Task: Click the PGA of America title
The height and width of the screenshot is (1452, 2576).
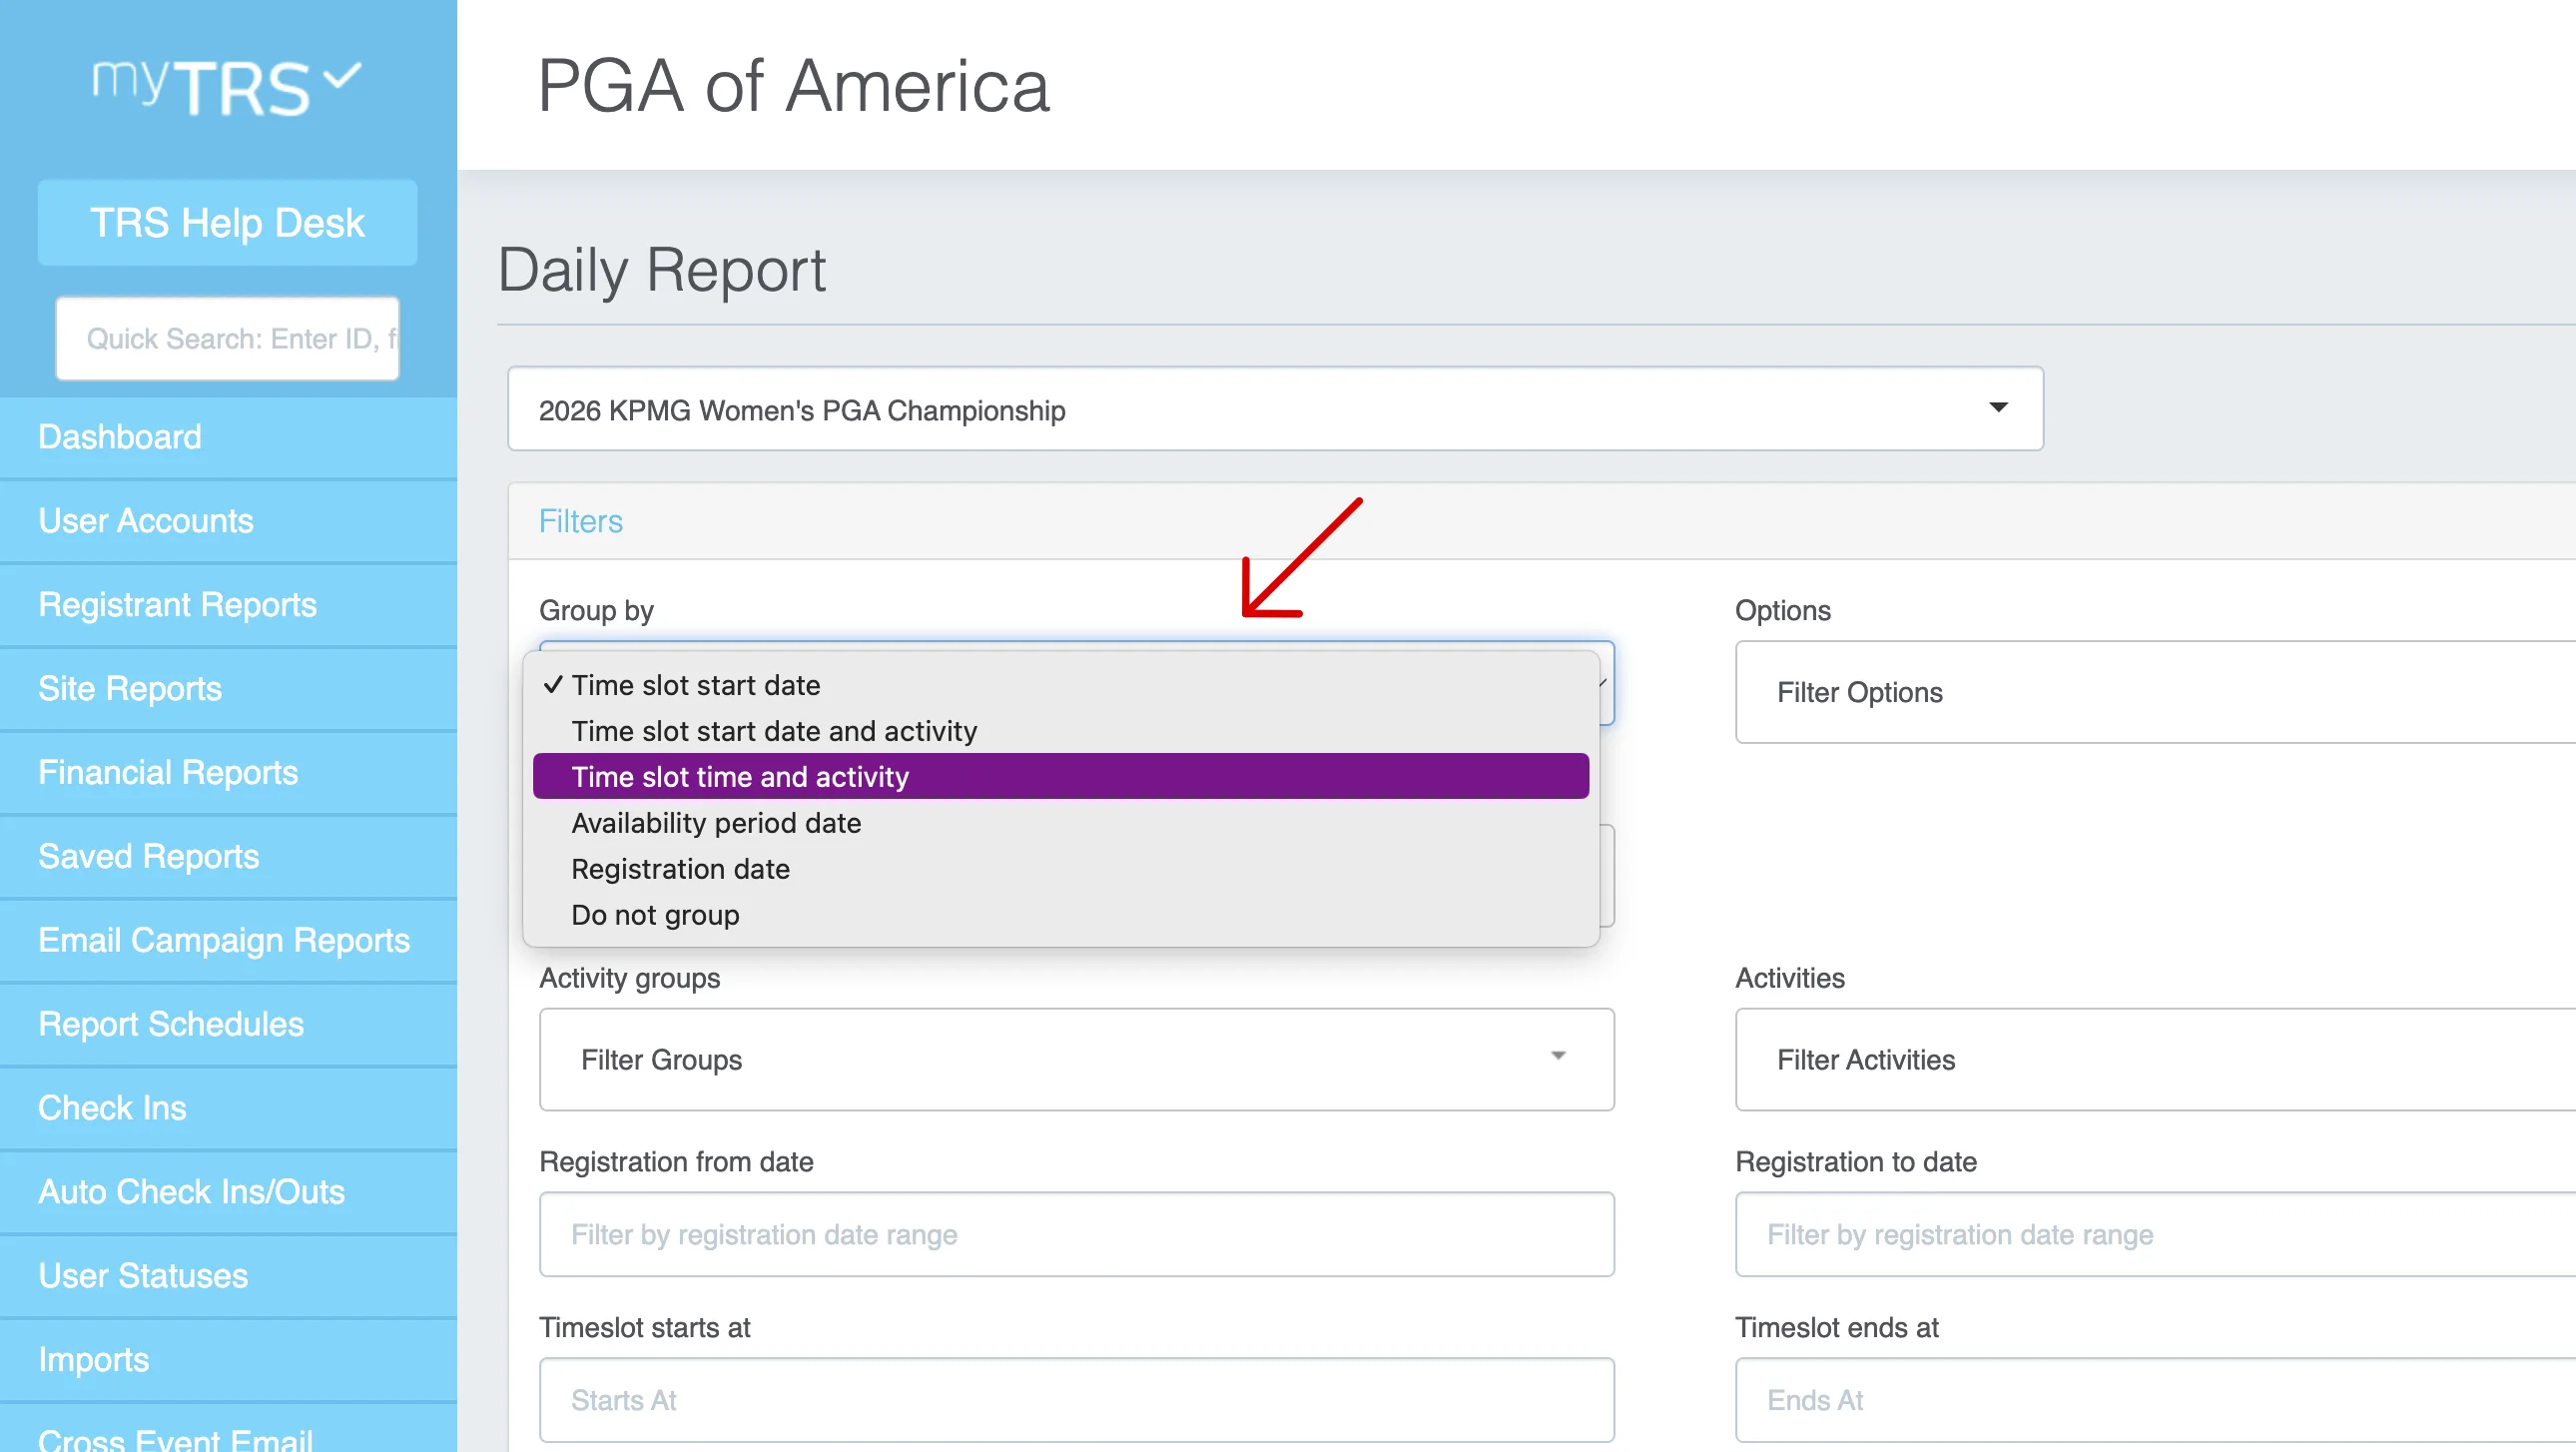Action: click(x=793, y=86)
